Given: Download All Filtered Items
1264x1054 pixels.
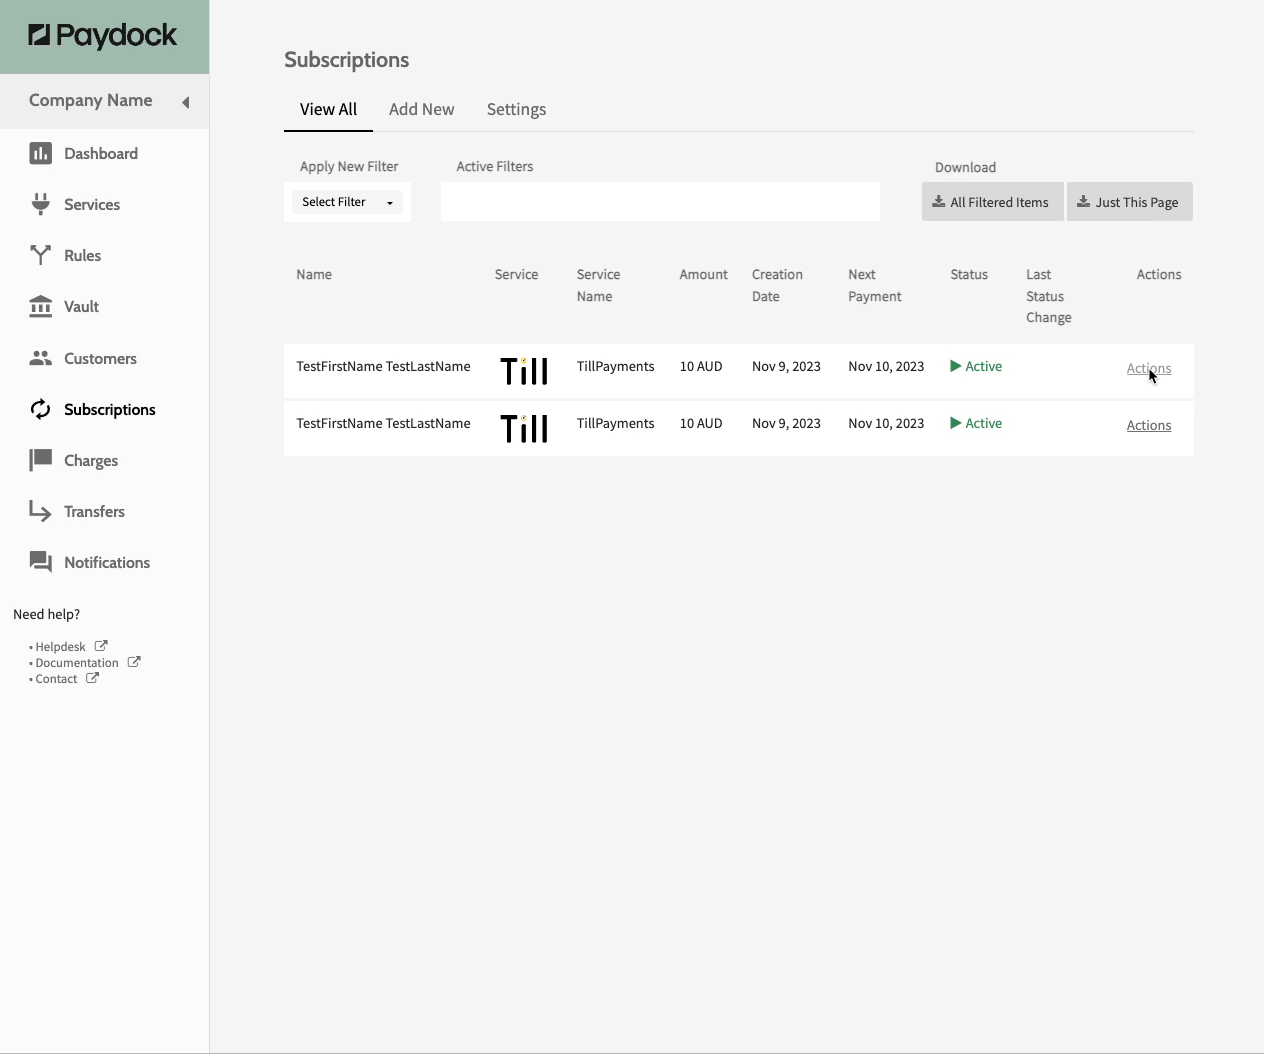Looking at the screenshot, I should point(991,202).
